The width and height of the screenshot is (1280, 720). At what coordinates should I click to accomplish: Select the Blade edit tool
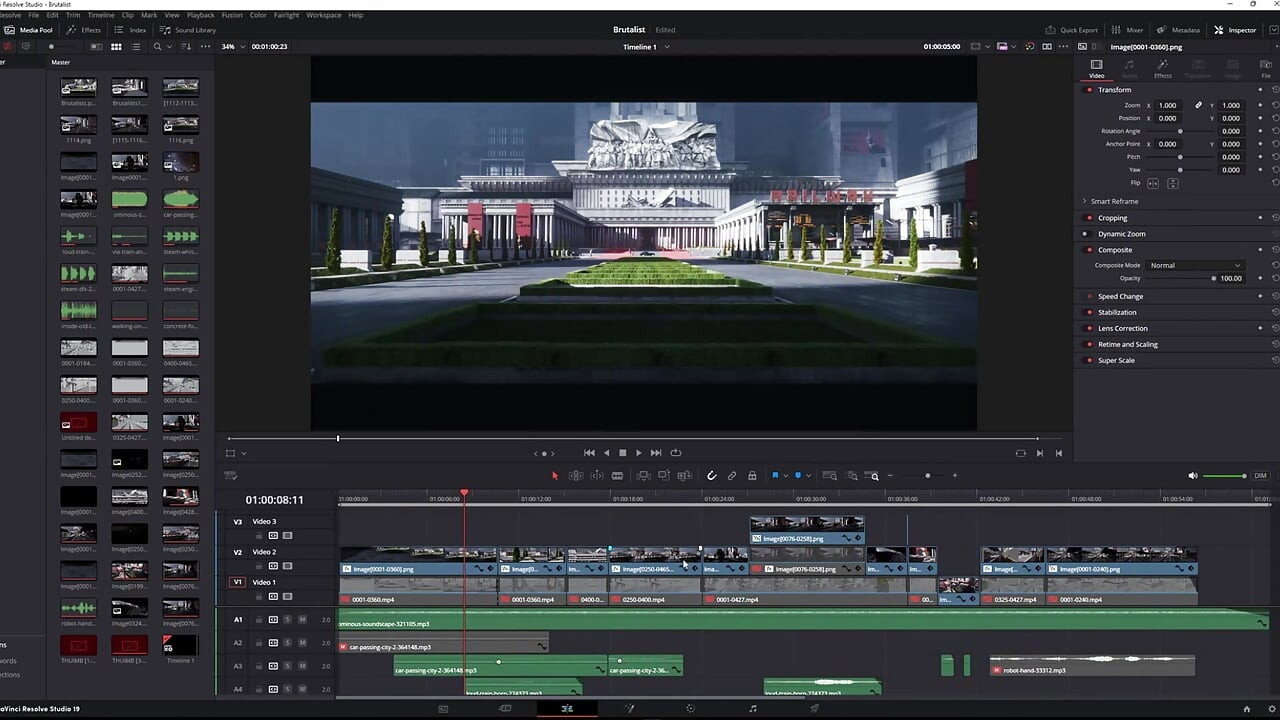click(x=617, y=476)
